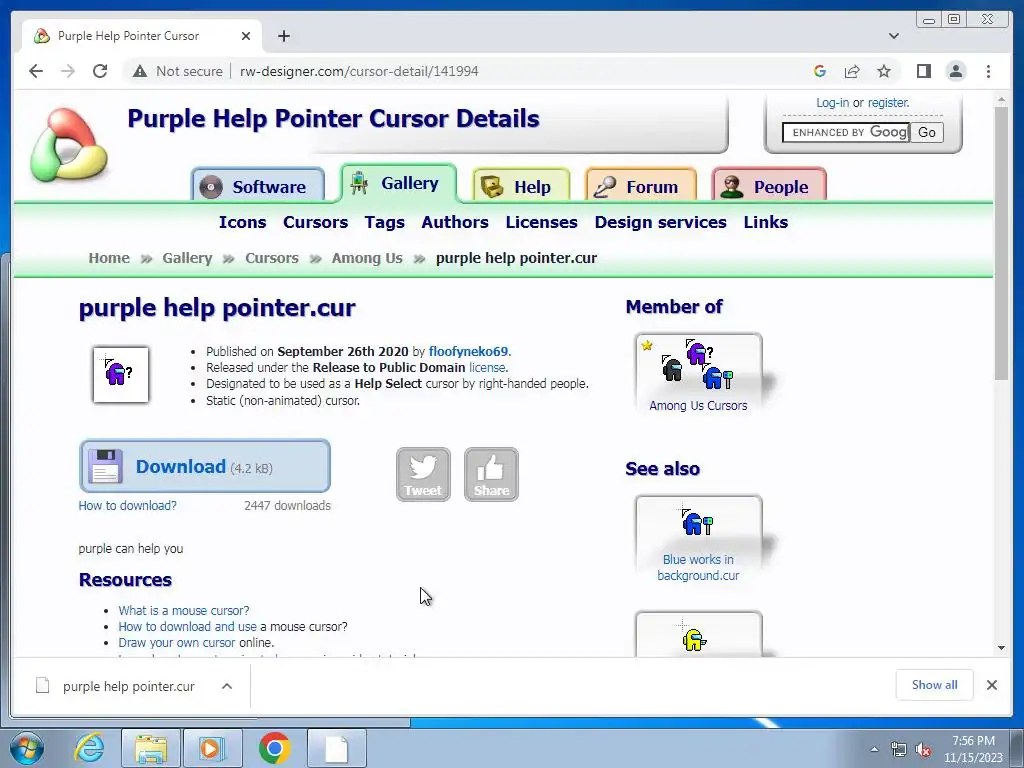Open a new browser tab

tap(283, 36)
